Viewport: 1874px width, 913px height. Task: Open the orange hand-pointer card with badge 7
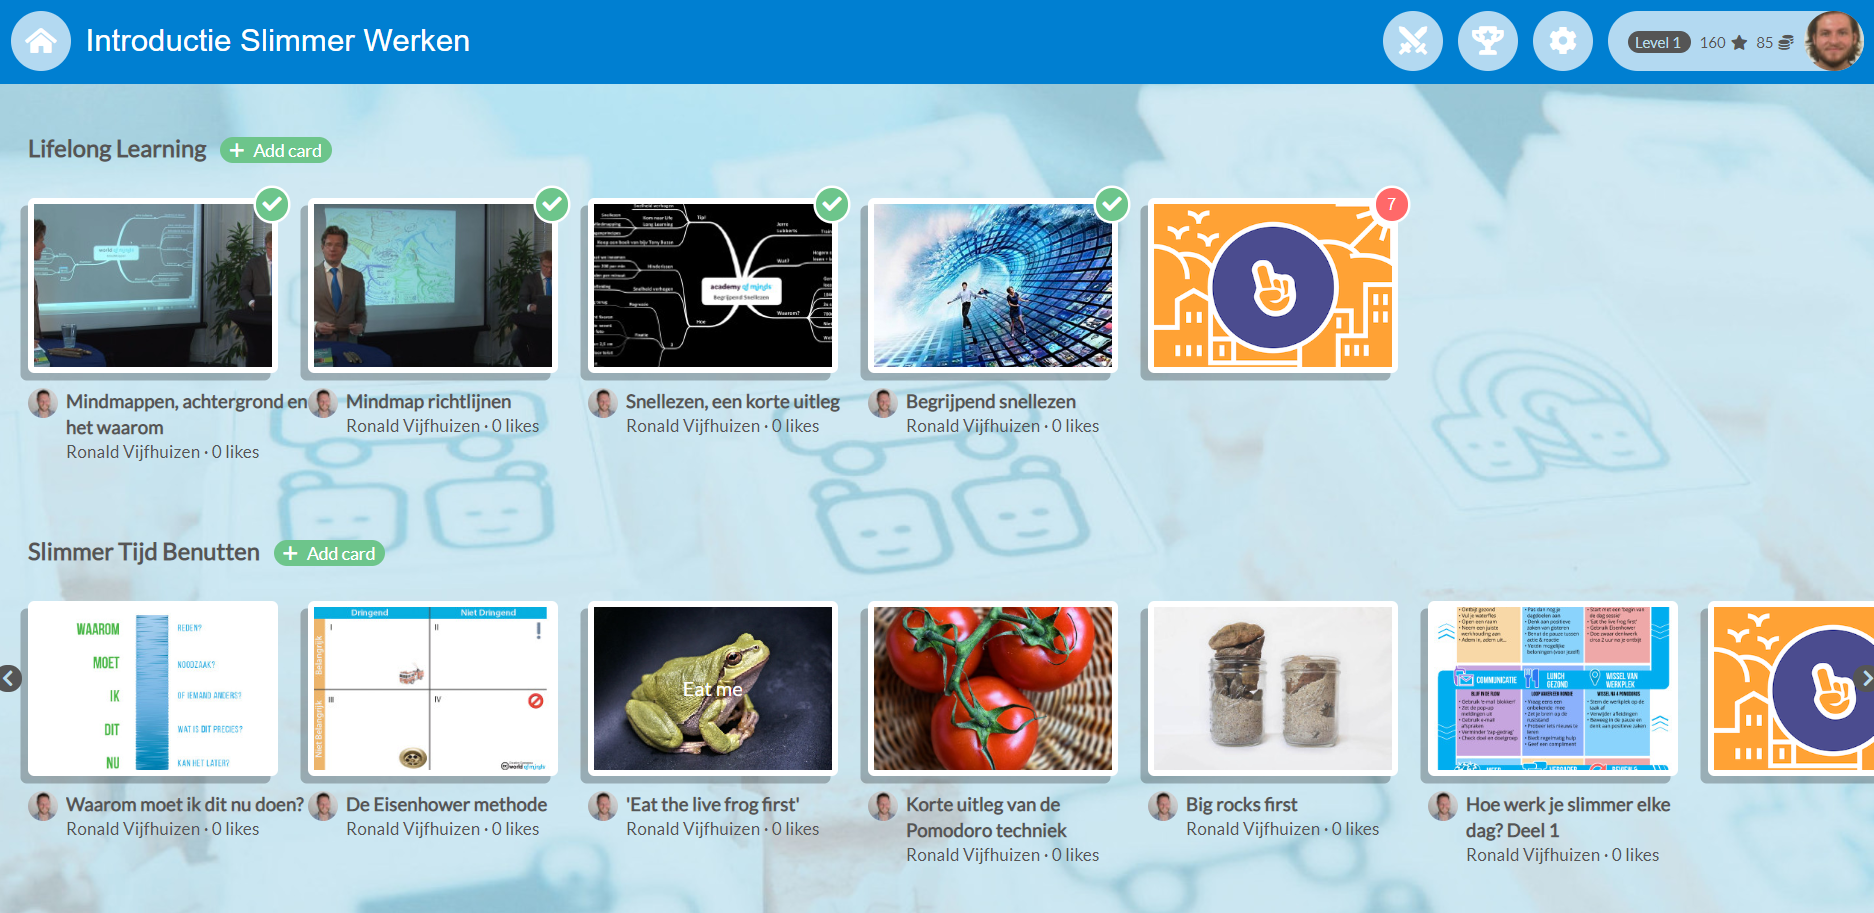(1272, 286)
